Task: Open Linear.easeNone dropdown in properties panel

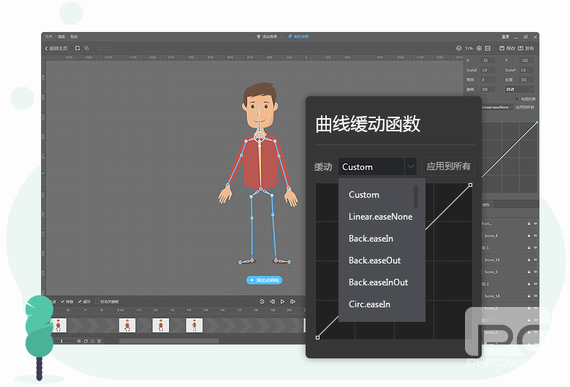Action: [497, 107]
